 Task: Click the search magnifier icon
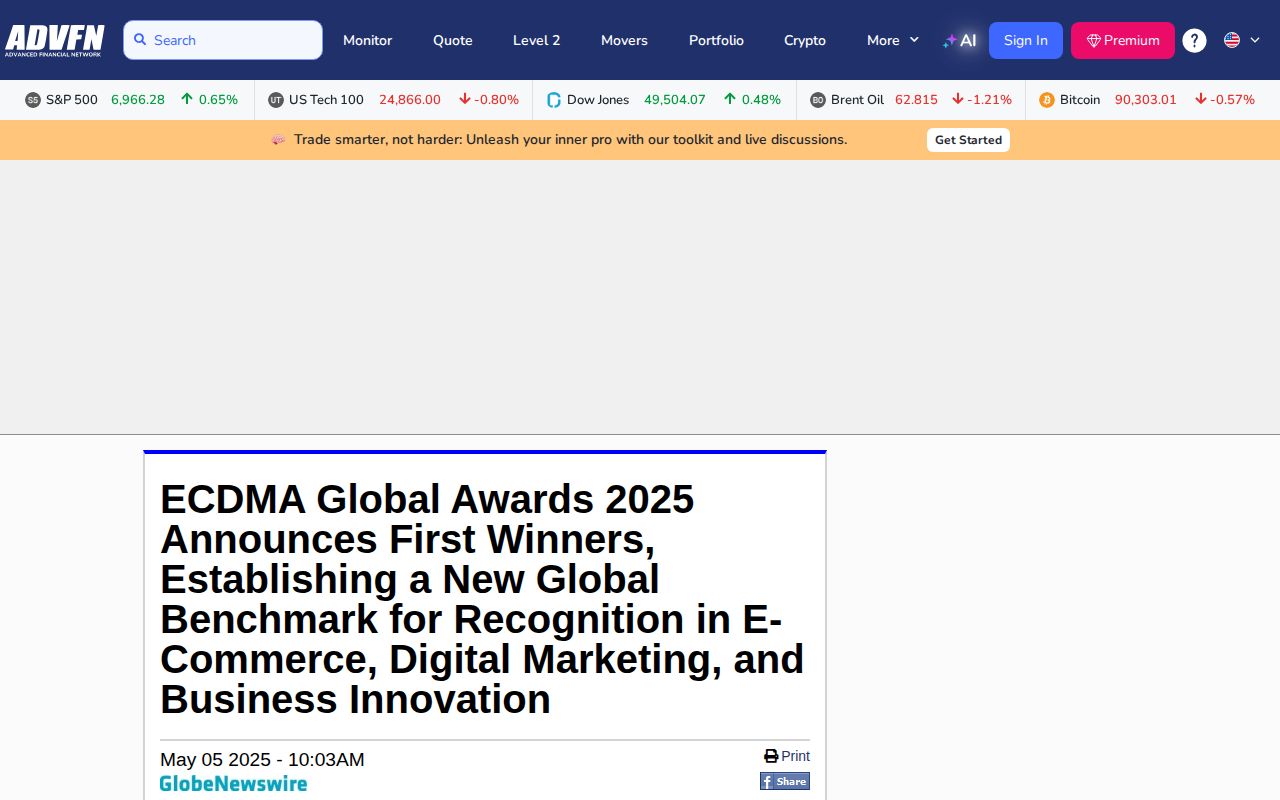click(140, 39)
